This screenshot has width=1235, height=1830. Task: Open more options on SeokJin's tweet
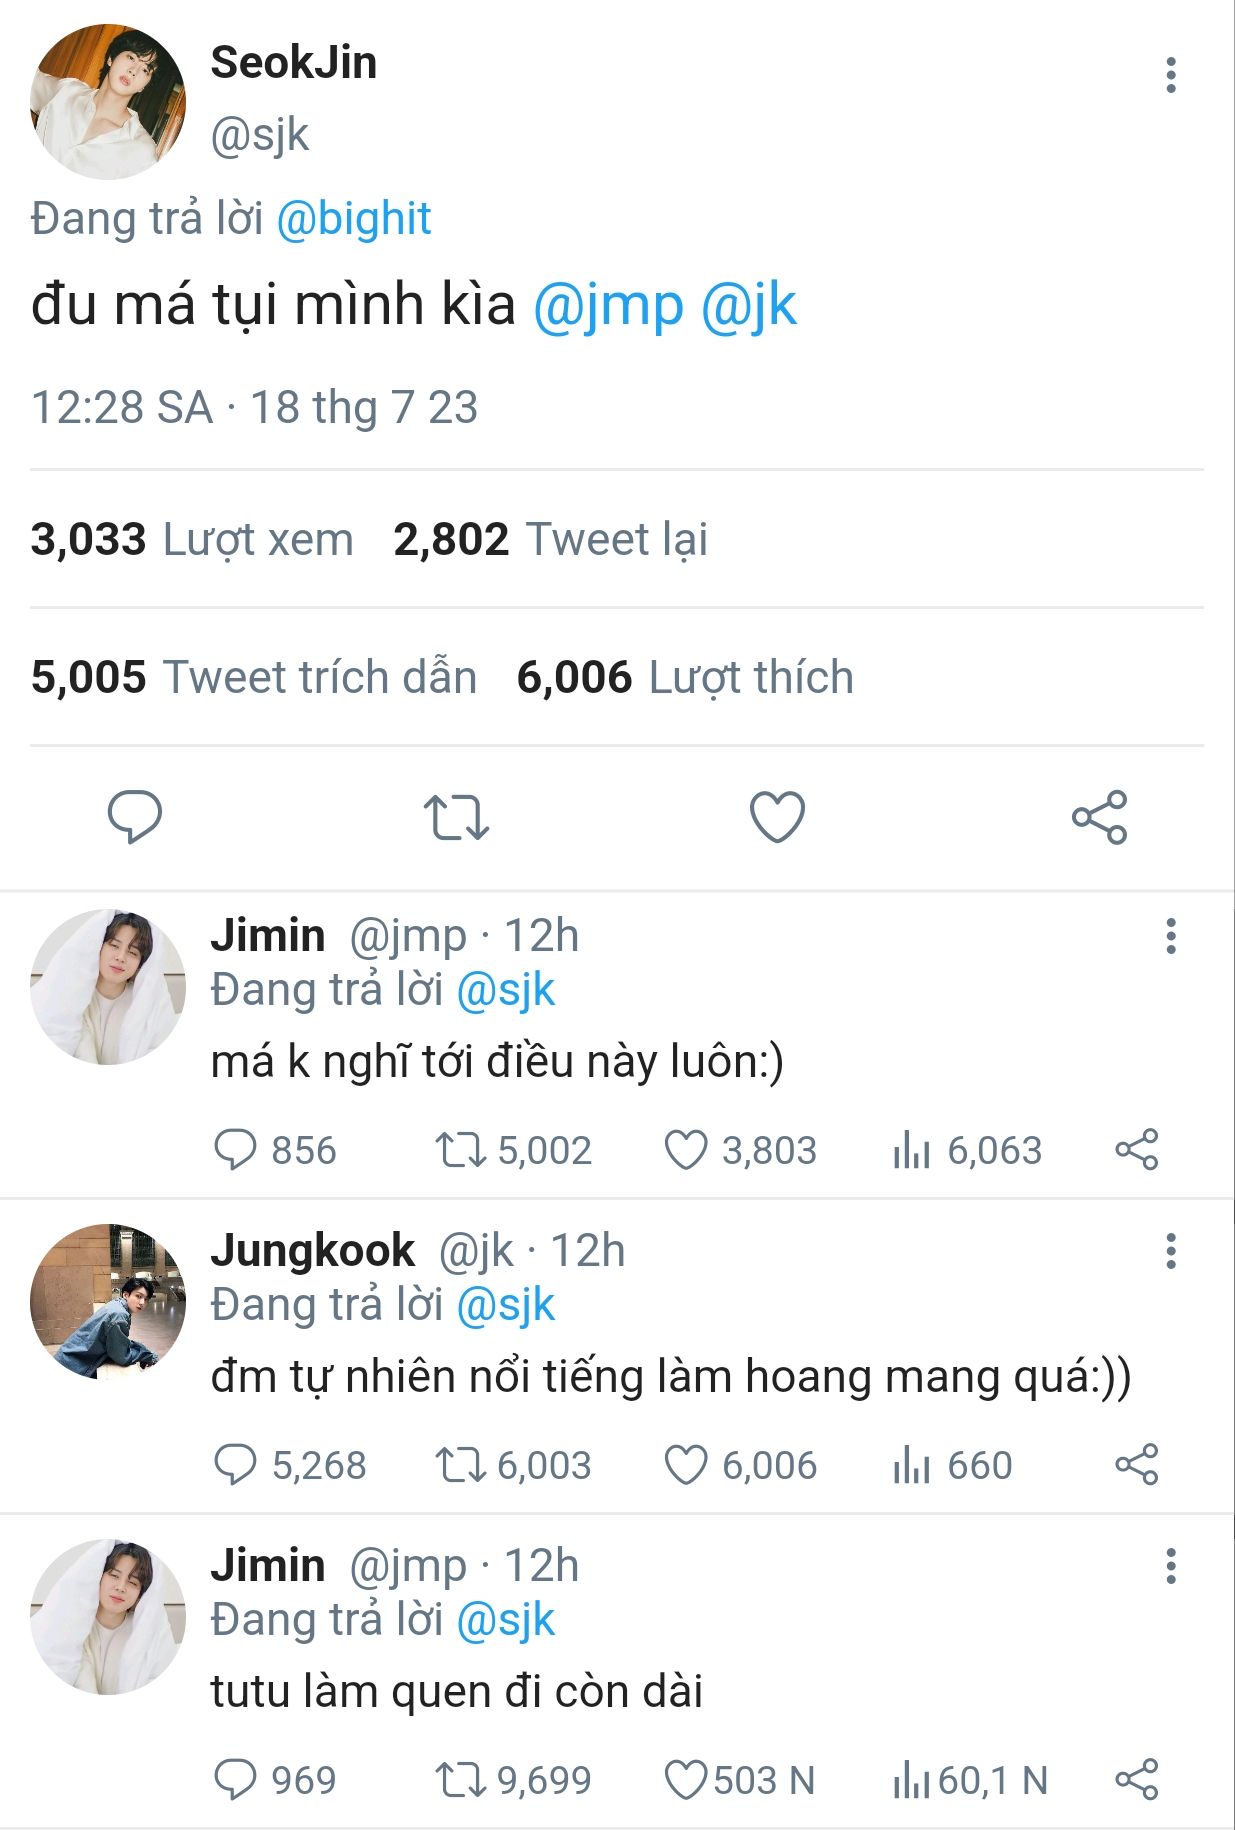tap(1170, 76)
